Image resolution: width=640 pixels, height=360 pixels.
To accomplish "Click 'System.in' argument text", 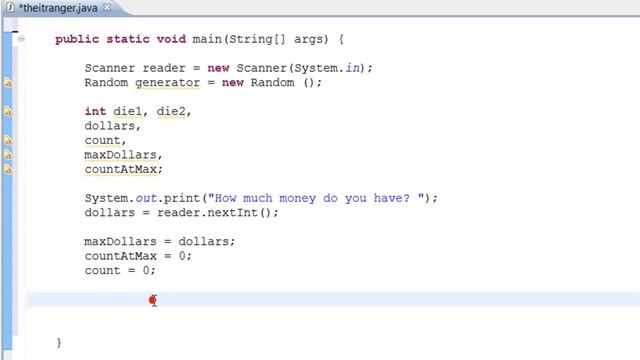I will [x=327, y=68].
